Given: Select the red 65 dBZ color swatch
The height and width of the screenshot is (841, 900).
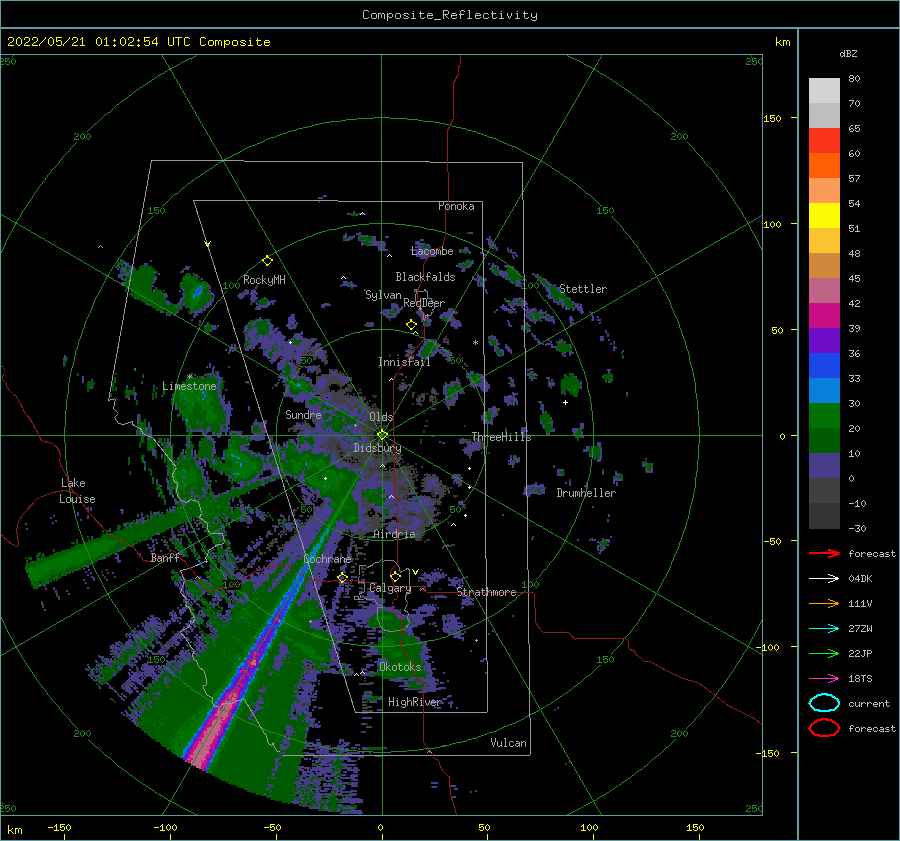Looking at the screenshot, I should (x=824, y=141).
